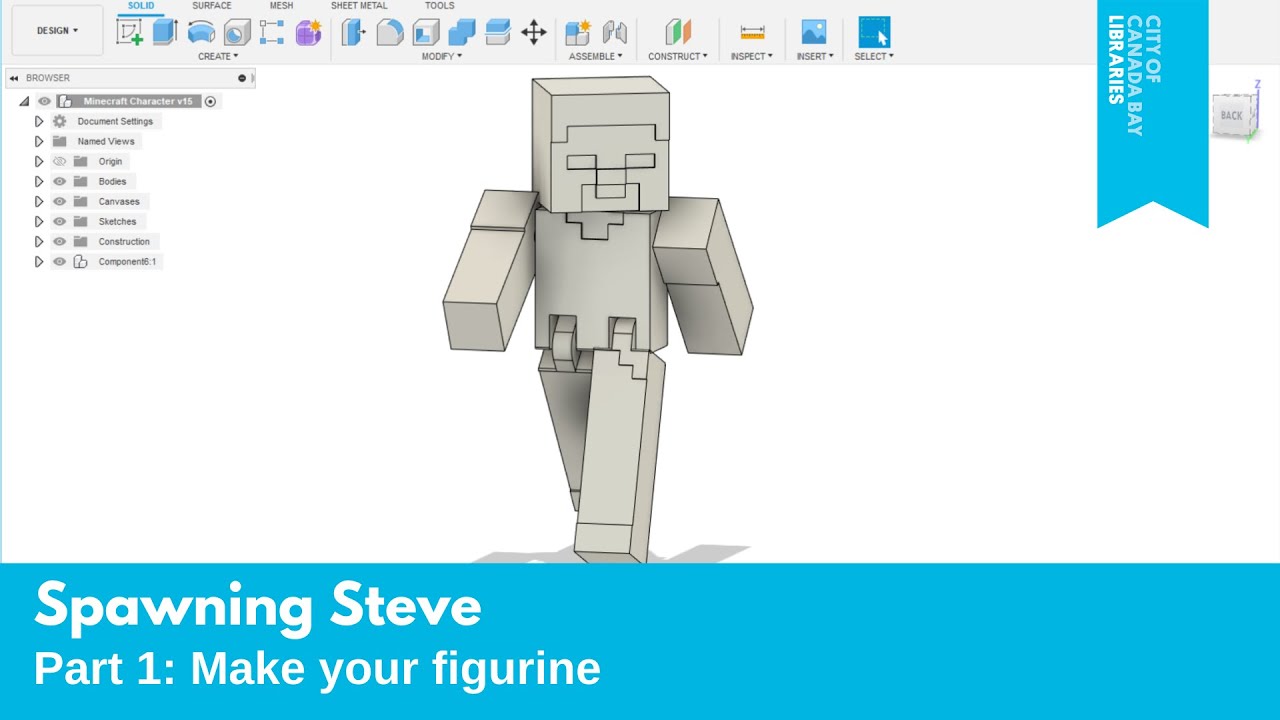This screenshot has height=720, width=1280.
Task: Select the Canvases tree item label
Action: click(x=119, y=201)
